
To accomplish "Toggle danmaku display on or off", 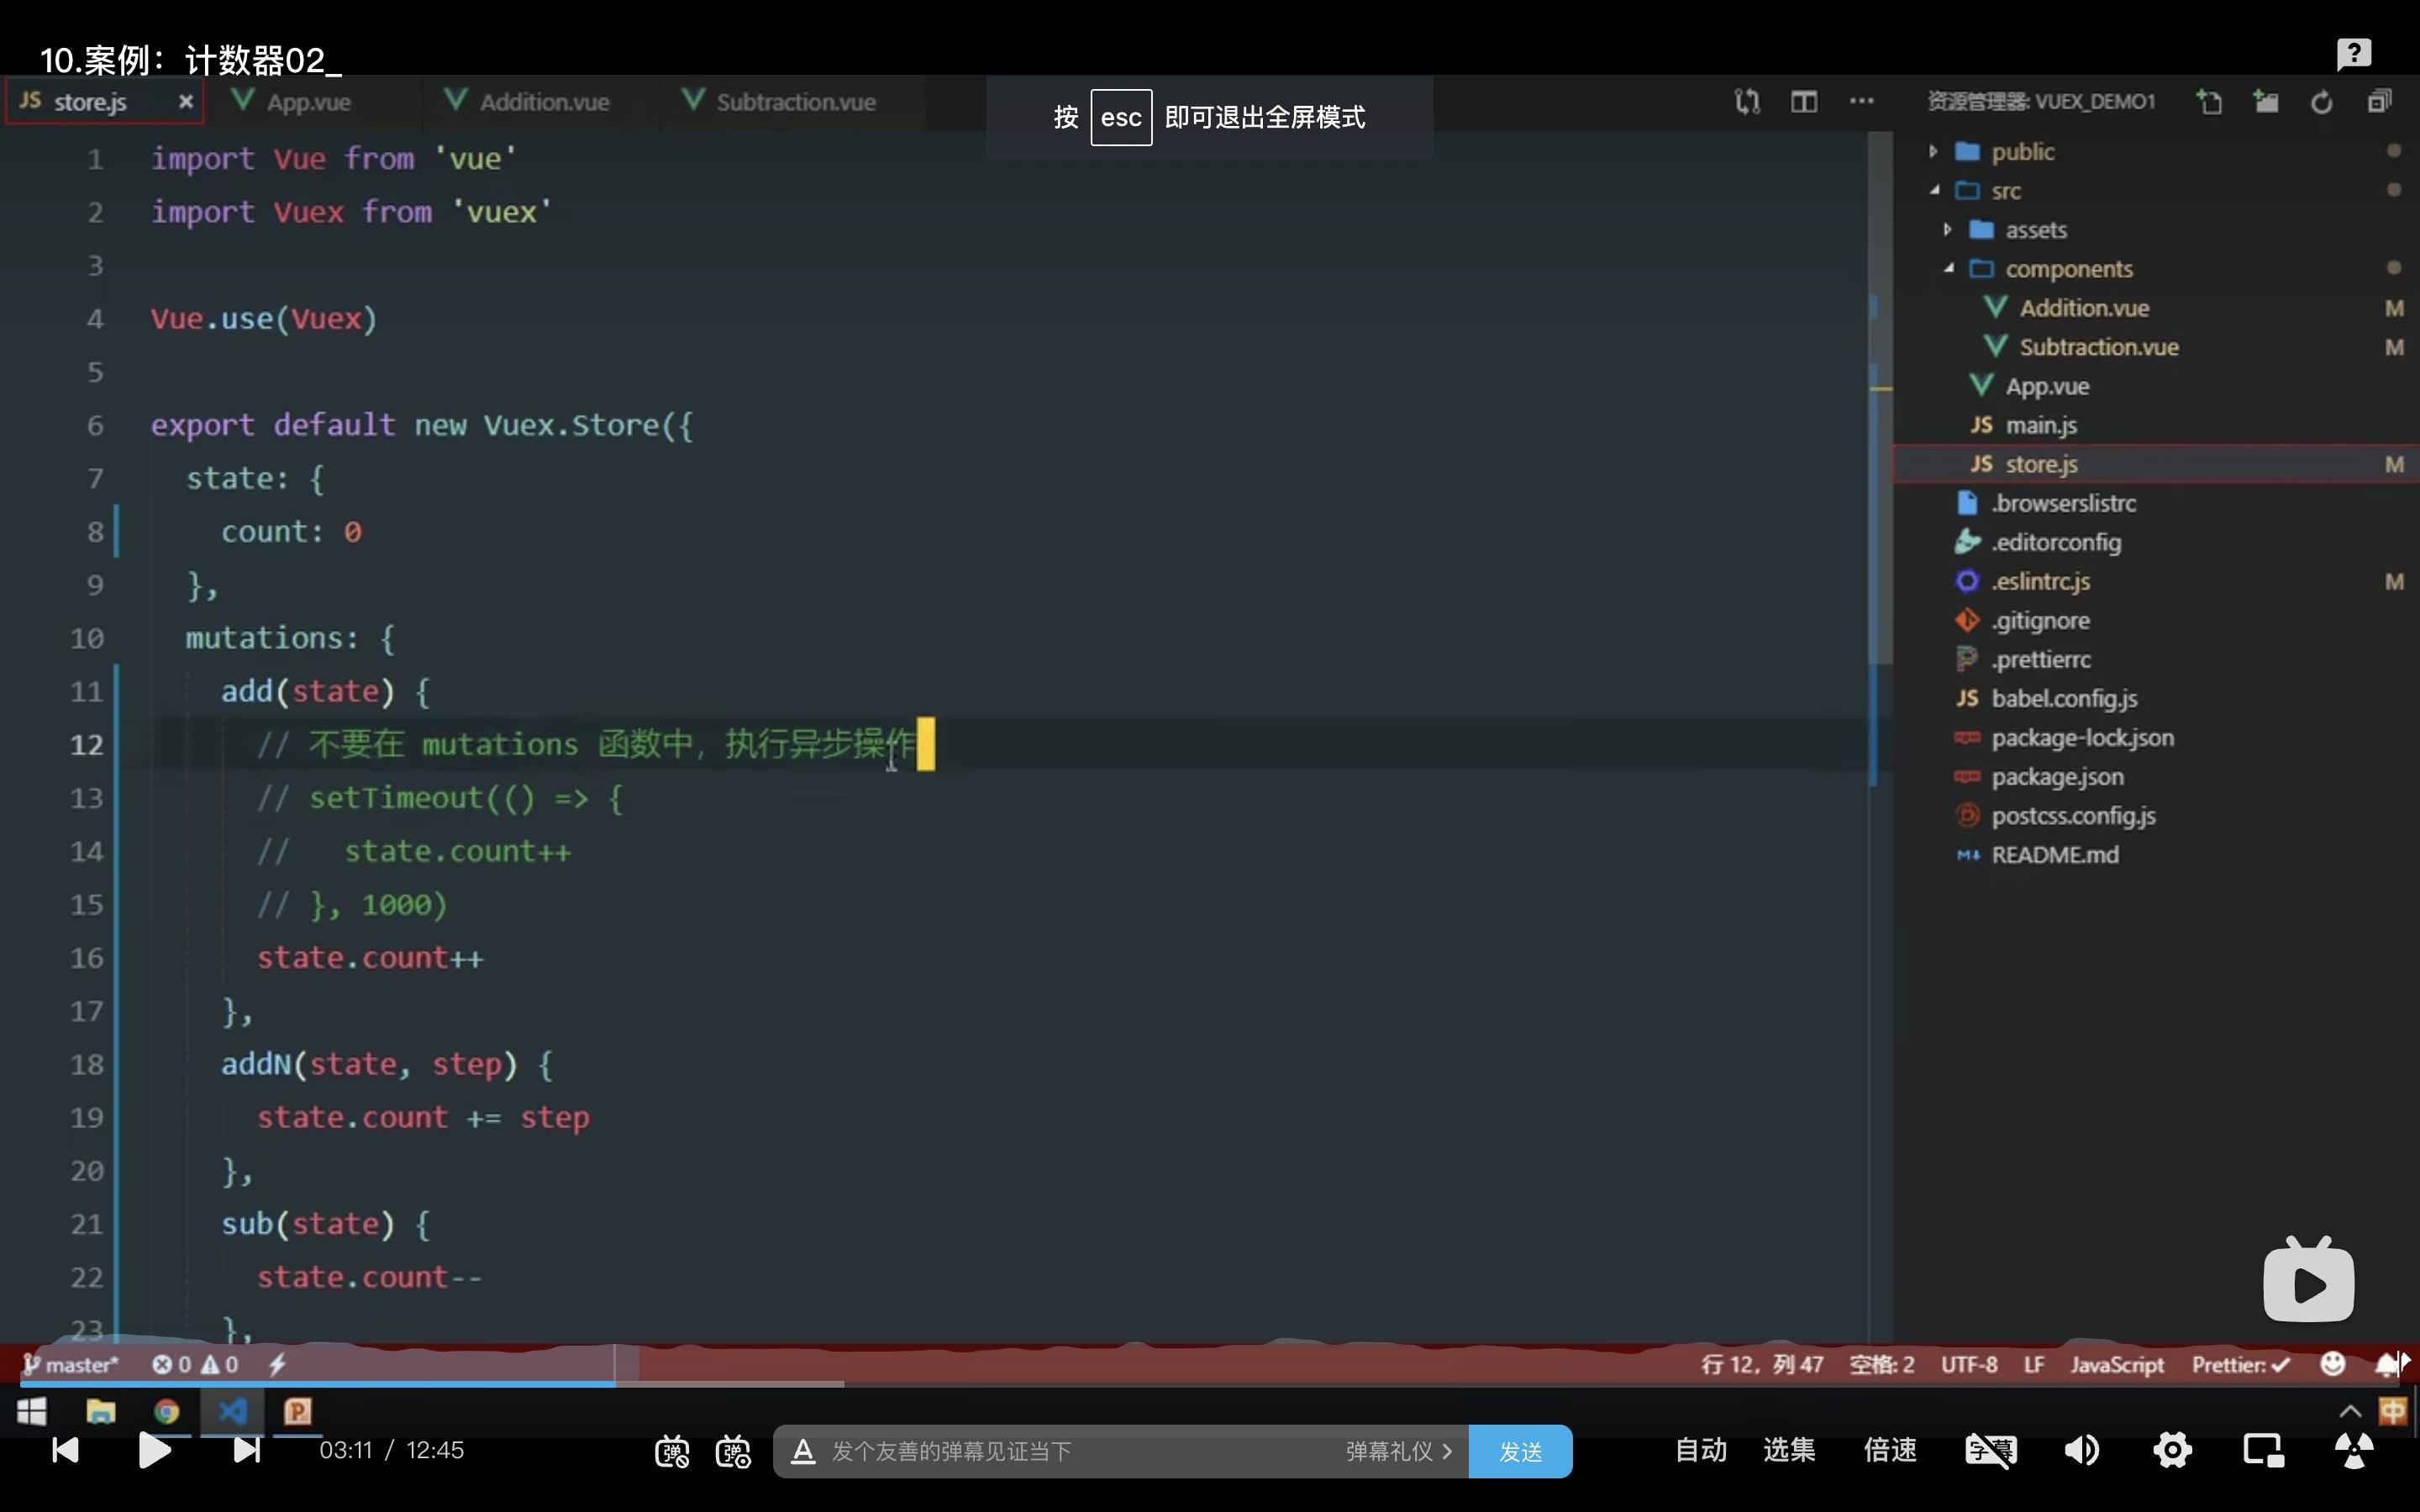I will point(671,1451).
